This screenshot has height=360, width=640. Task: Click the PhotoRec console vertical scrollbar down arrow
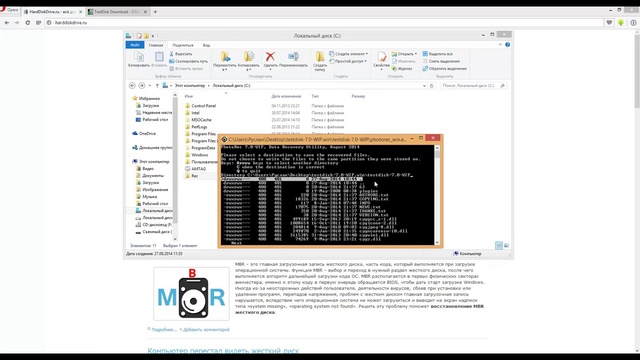coord(437,242)
